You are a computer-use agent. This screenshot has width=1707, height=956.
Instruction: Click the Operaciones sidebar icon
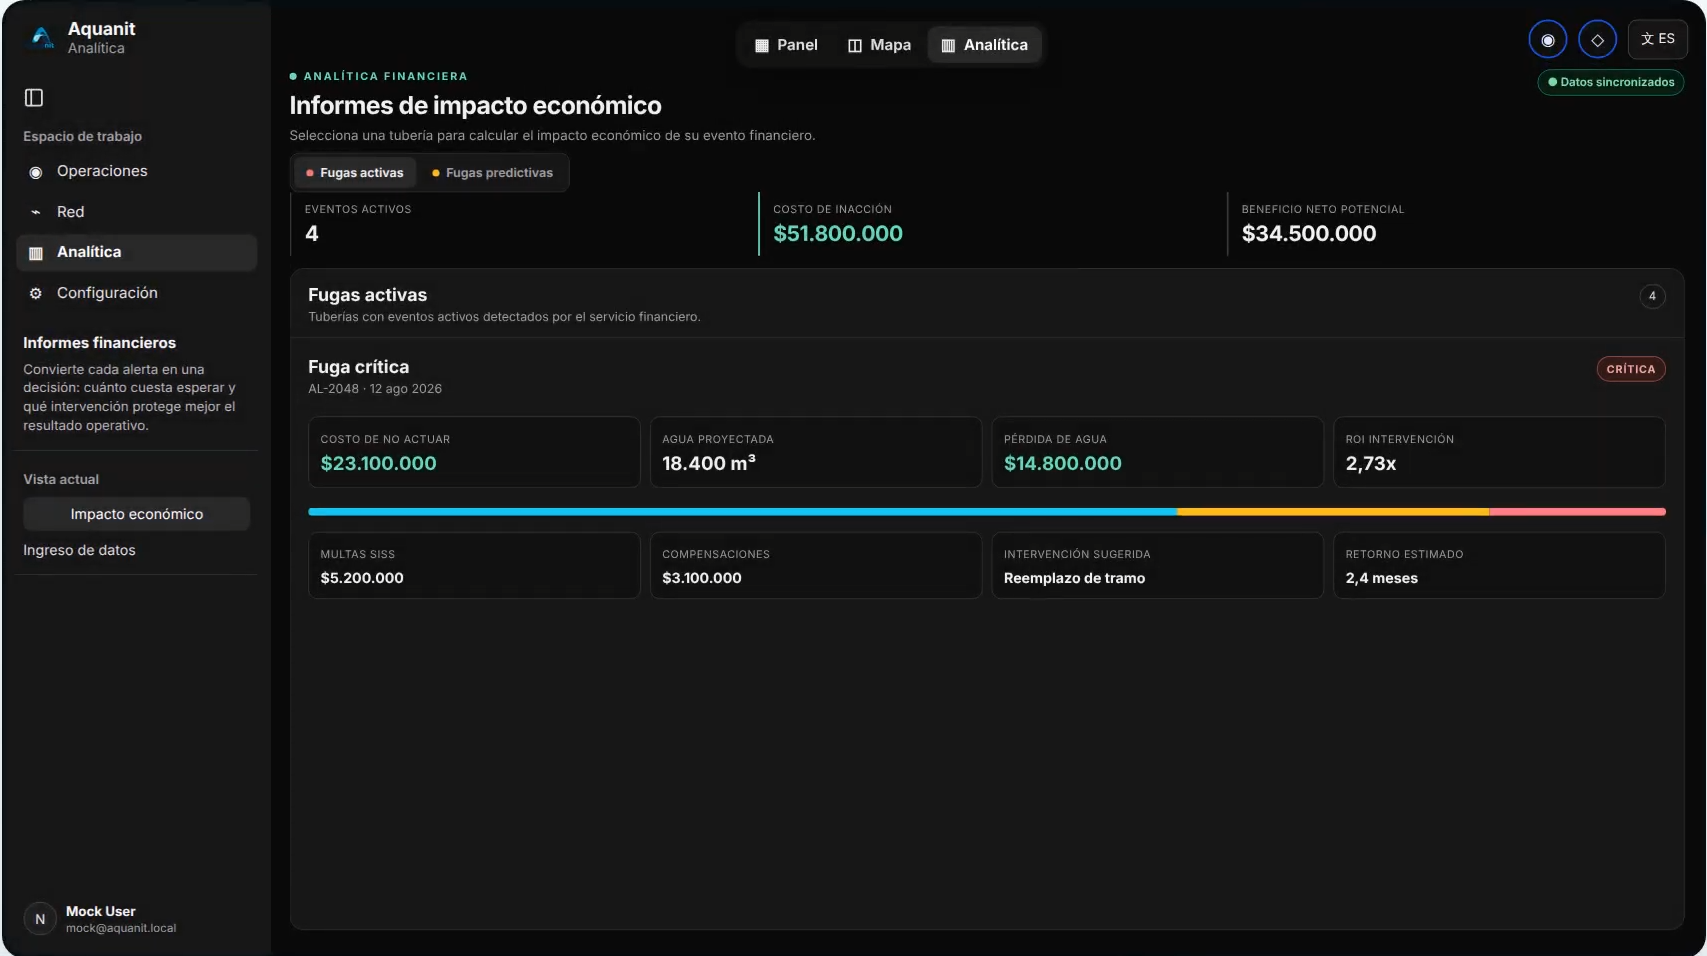tap(36, 172)
